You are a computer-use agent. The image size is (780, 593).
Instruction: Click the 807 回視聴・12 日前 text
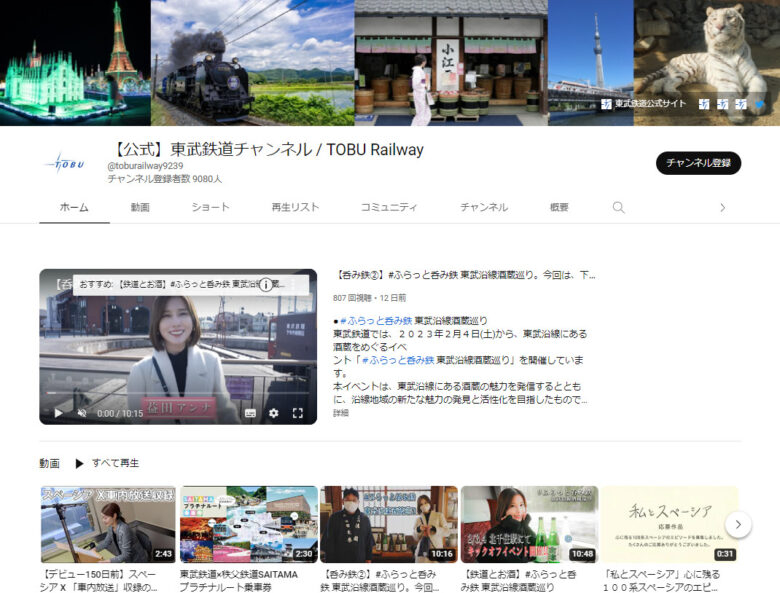(x=370, y=297)
